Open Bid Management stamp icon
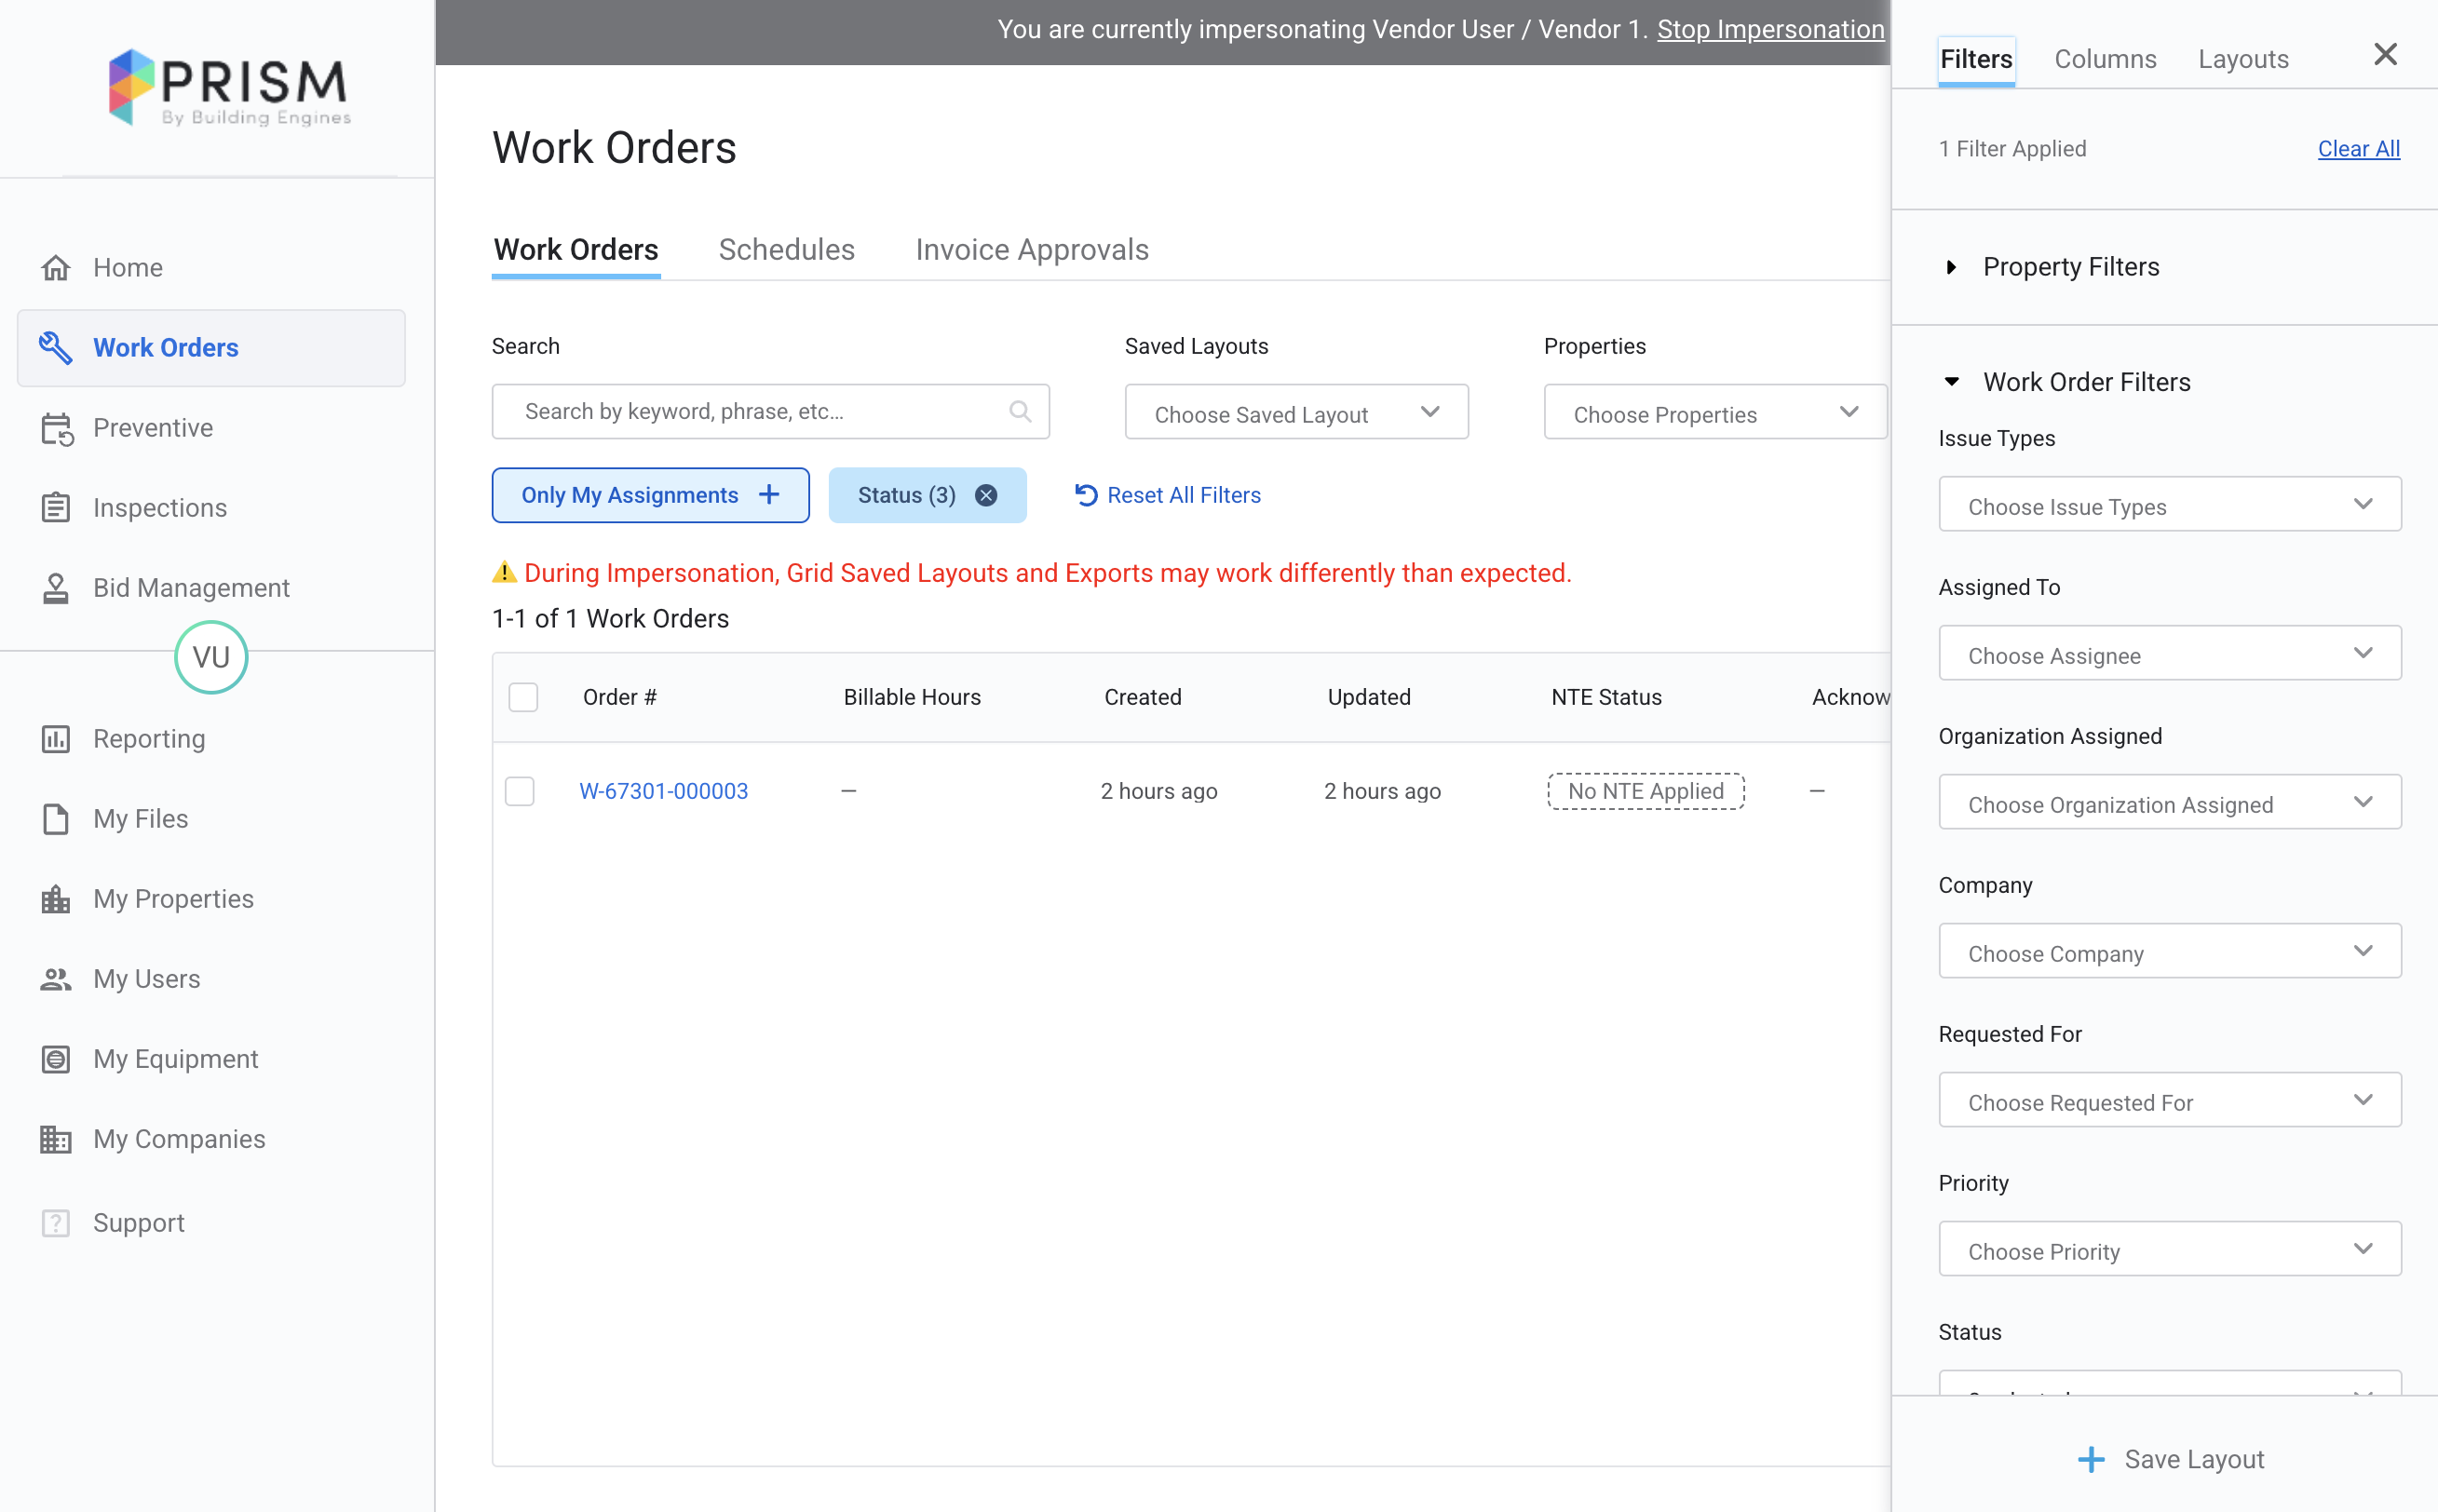Image resolution: width=2438 pixels, height=1512 pixels. click(56, 588)
